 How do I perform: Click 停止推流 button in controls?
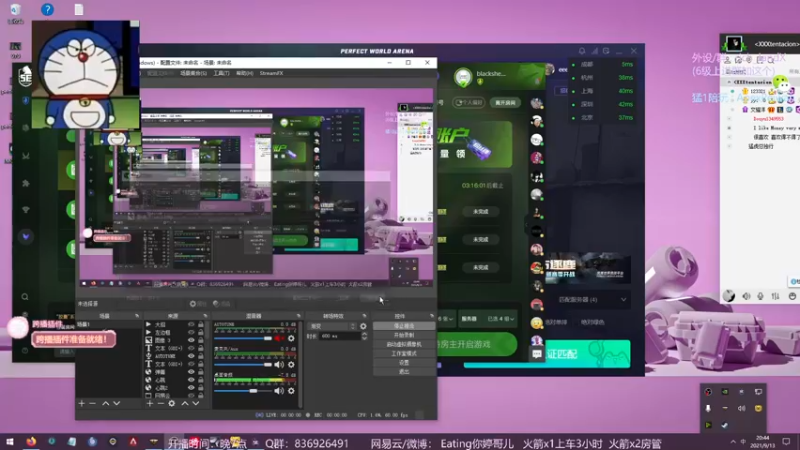point(404,326)
